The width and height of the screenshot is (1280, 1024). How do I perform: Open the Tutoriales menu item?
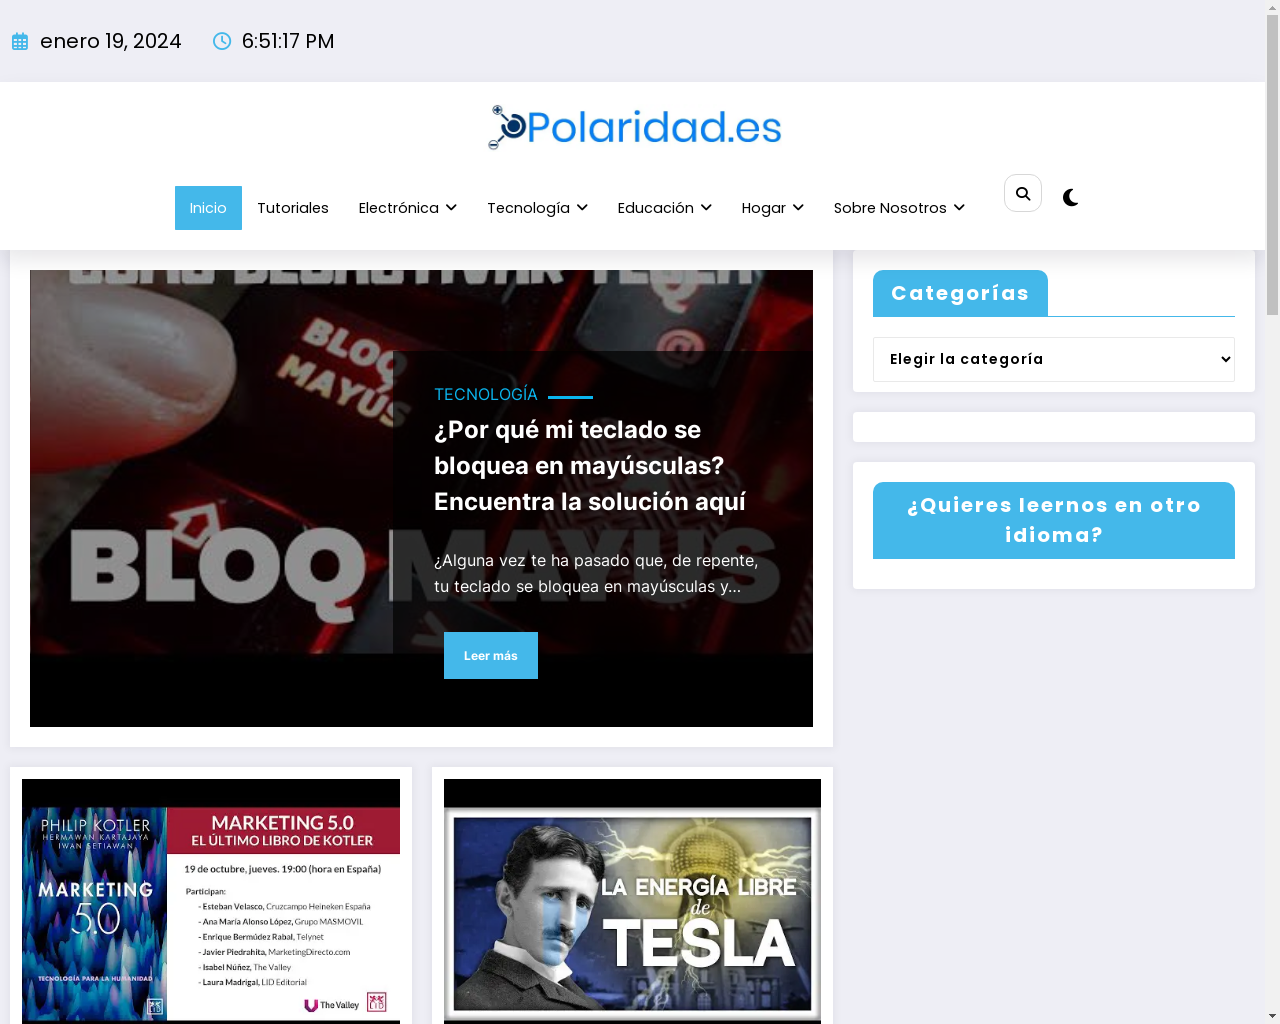293,208
